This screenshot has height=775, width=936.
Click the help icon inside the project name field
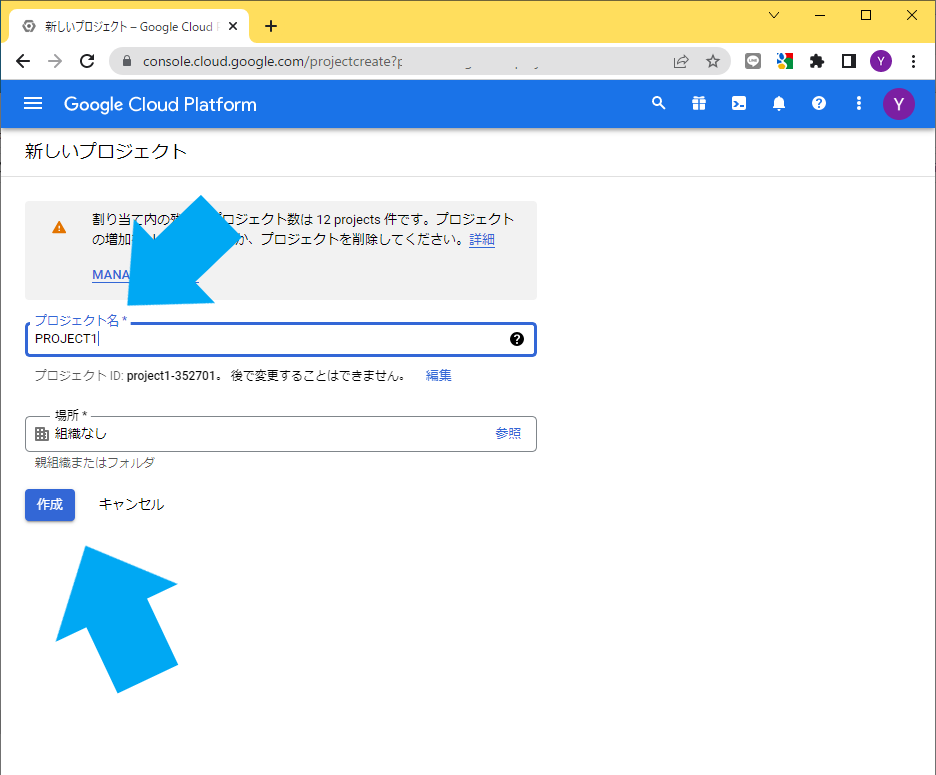(x=517, y=339)
